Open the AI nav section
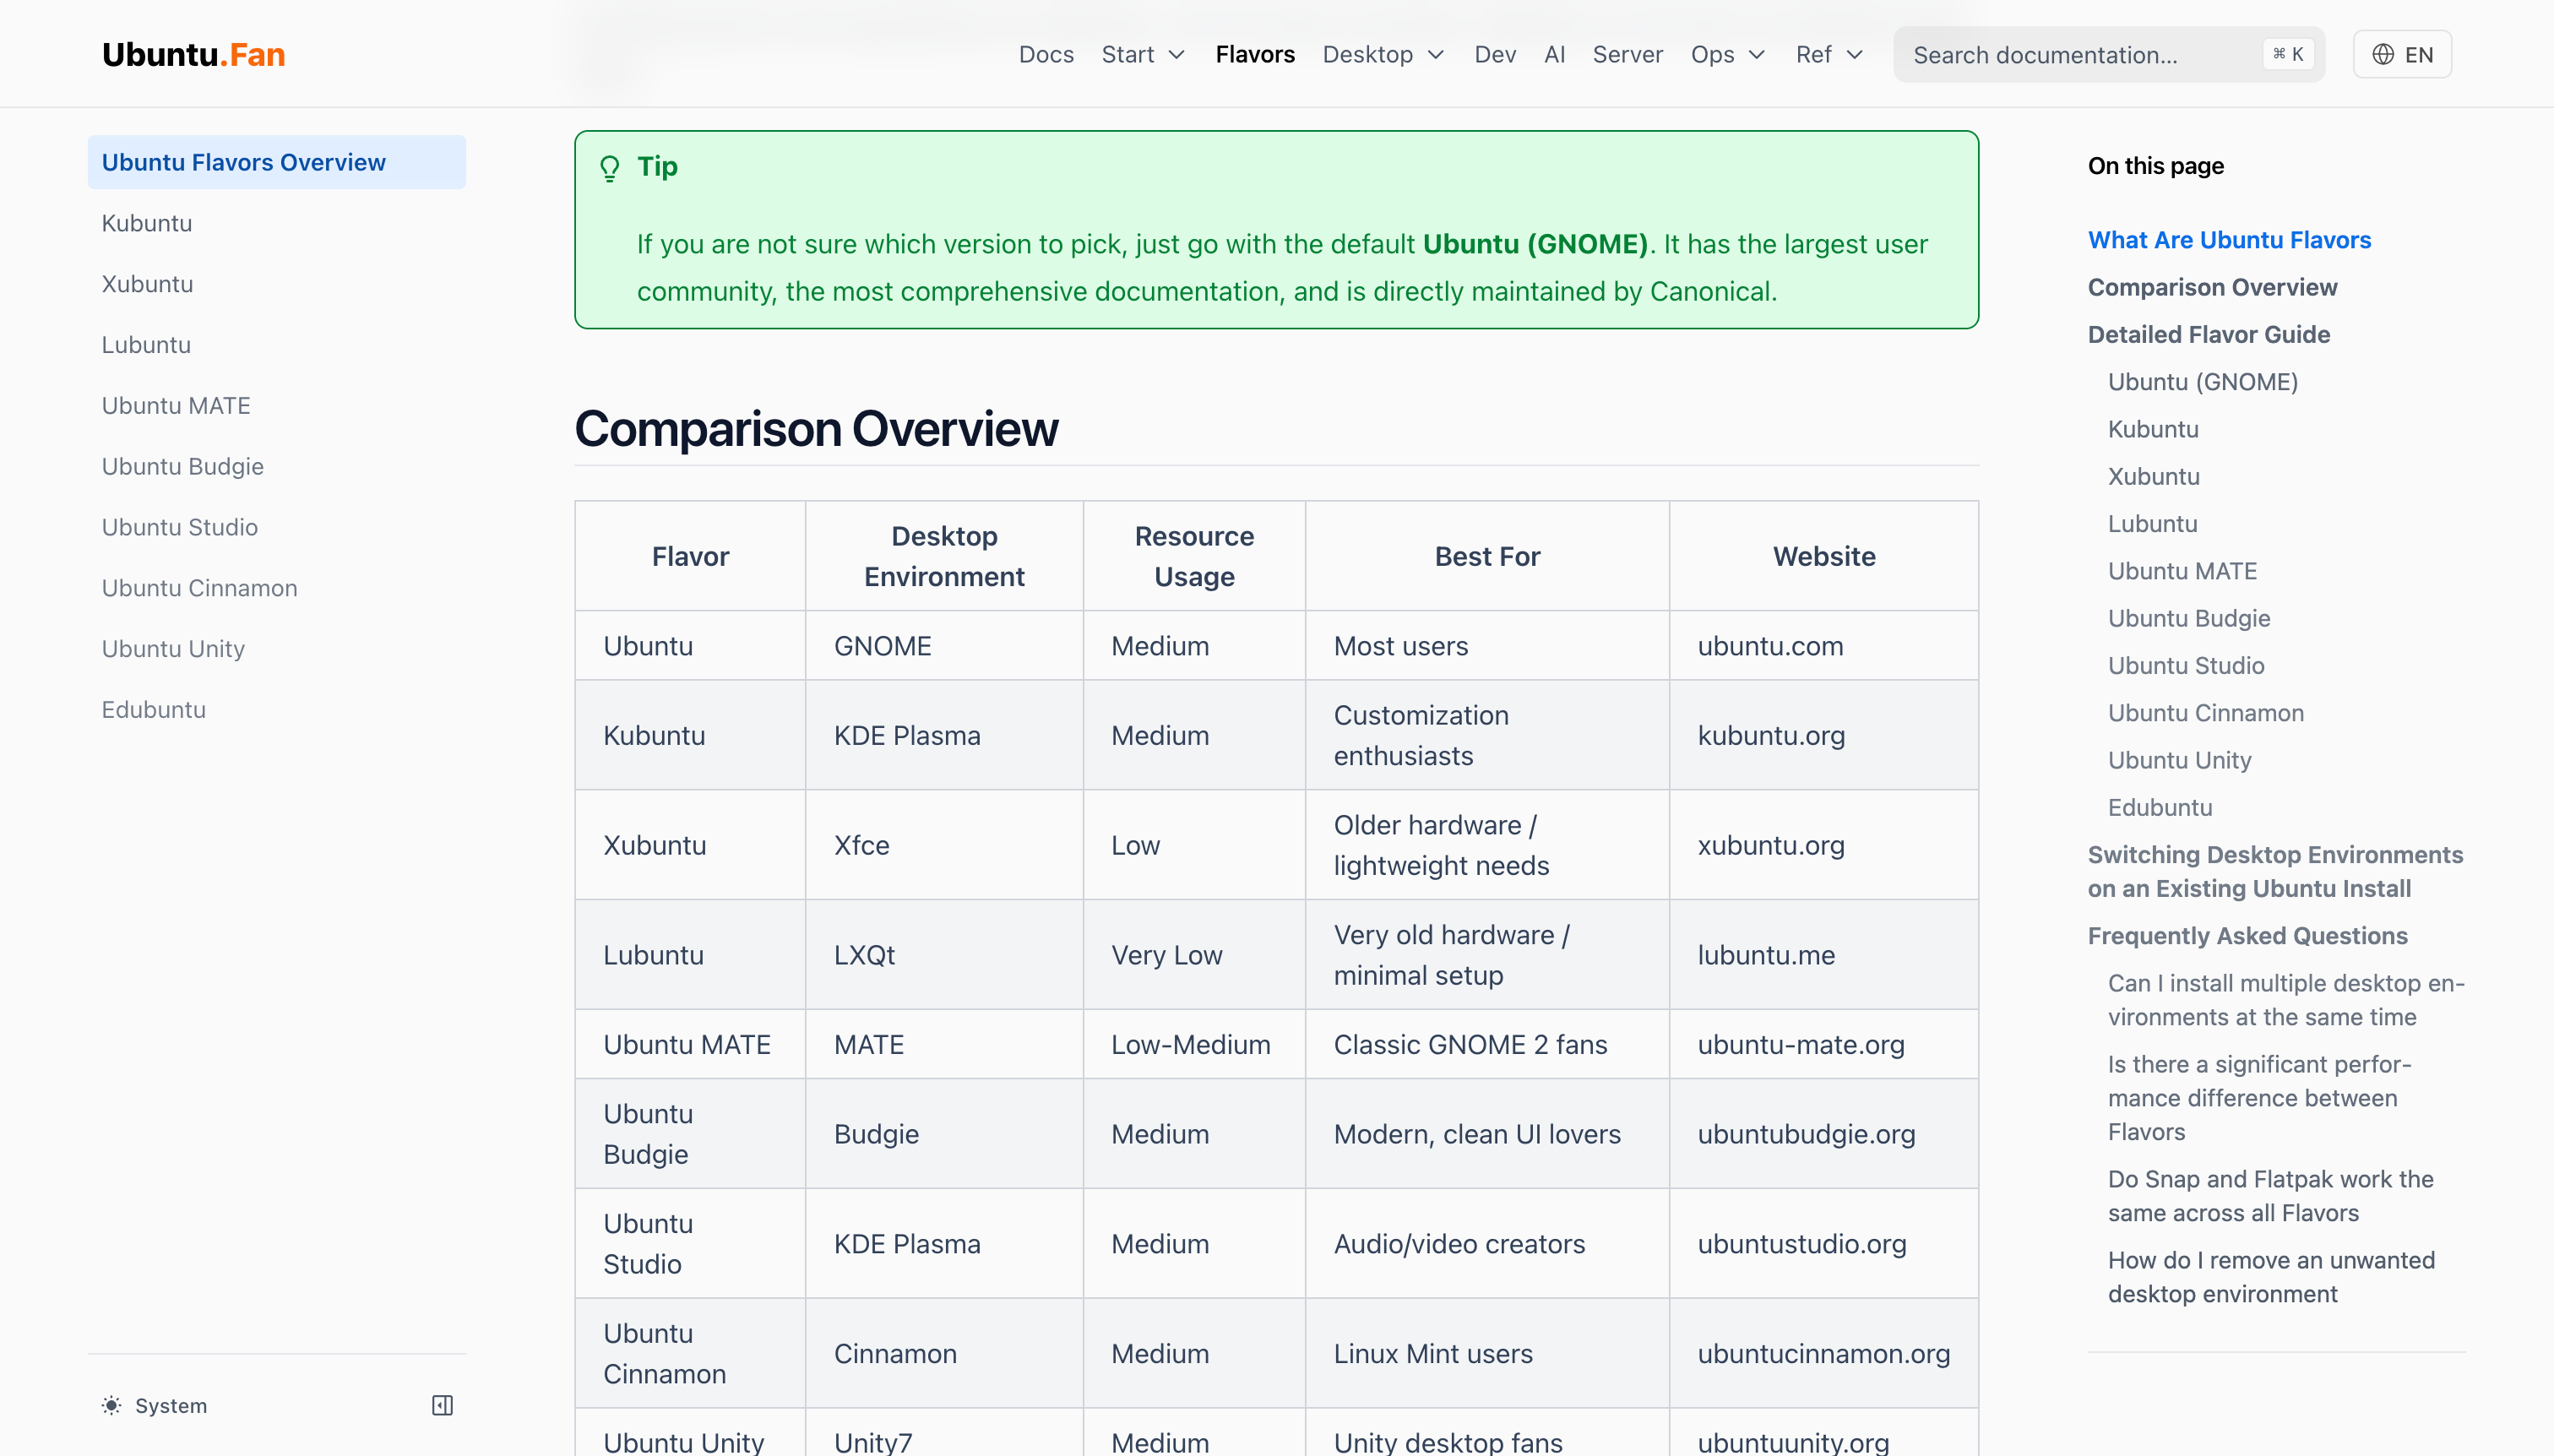The height and width of the screenshot is (1456, 2554). tap(1554, 54)
